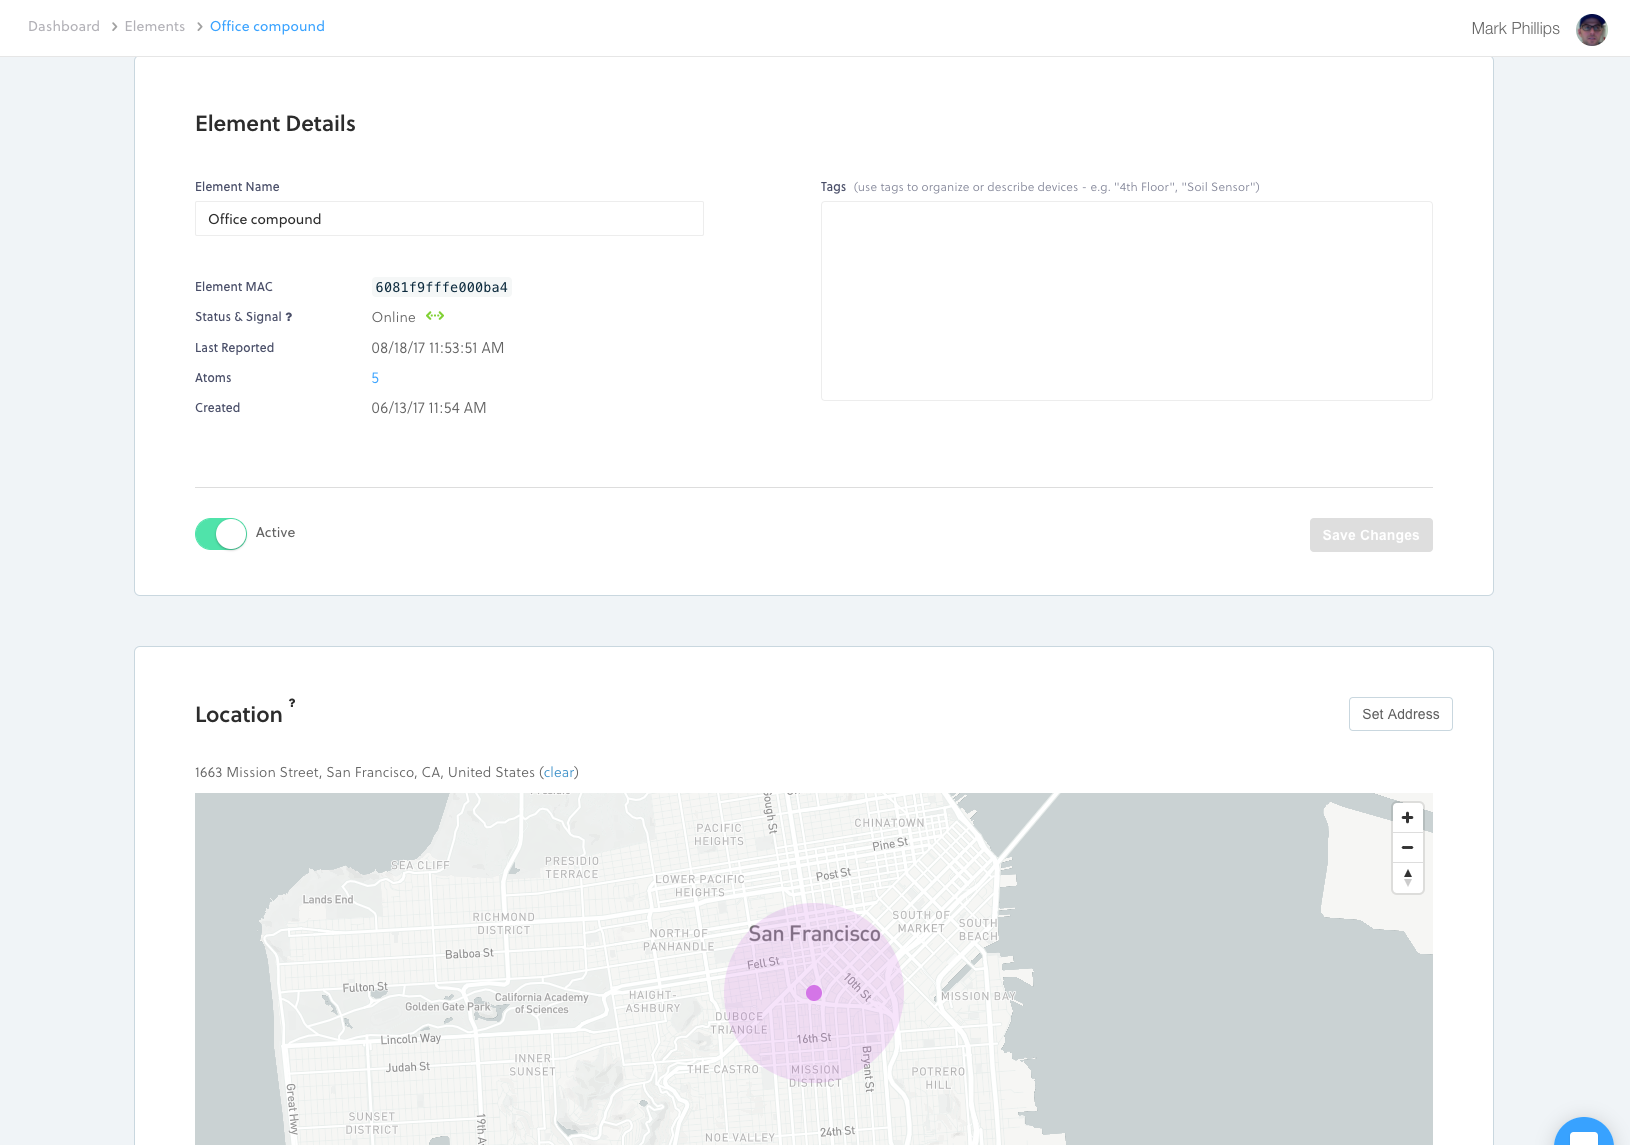1630x1145 pixels.
Task: Click the online signal status icon
Action: pyautogui.click(x=435, y=316)
